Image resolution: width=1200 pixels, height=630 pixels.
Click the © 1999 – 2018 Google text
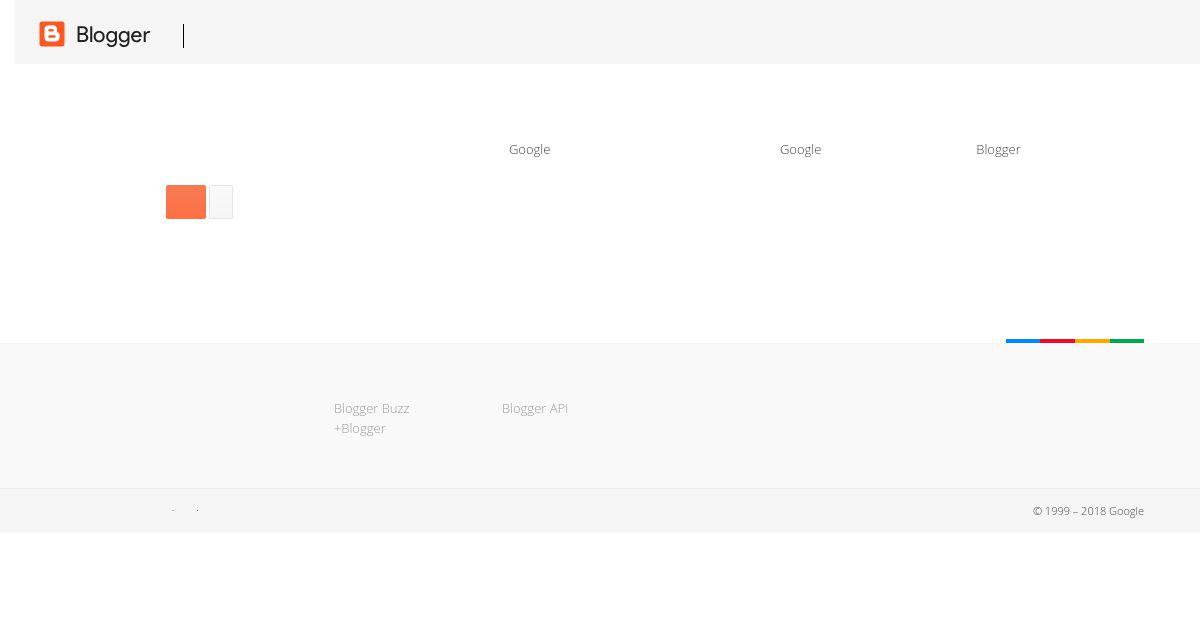pos(1088,511)
